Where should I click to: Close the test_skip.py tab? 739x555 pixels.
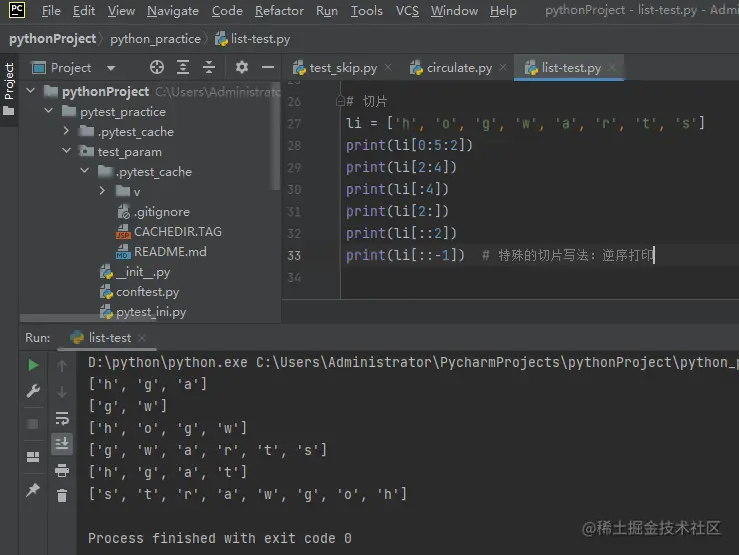[388, 67]
